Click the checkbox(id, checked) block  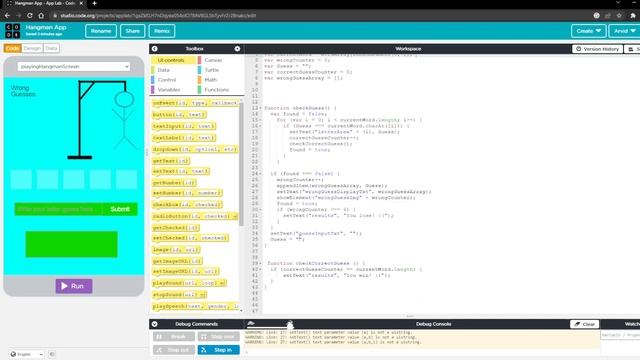click(187, 204)
